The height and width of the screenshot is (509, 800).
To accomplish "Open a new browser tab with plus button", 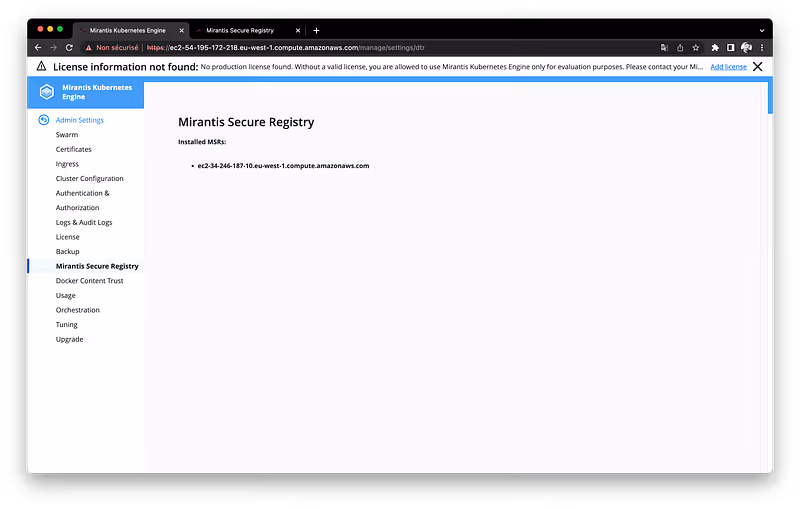I will [317, 31].
